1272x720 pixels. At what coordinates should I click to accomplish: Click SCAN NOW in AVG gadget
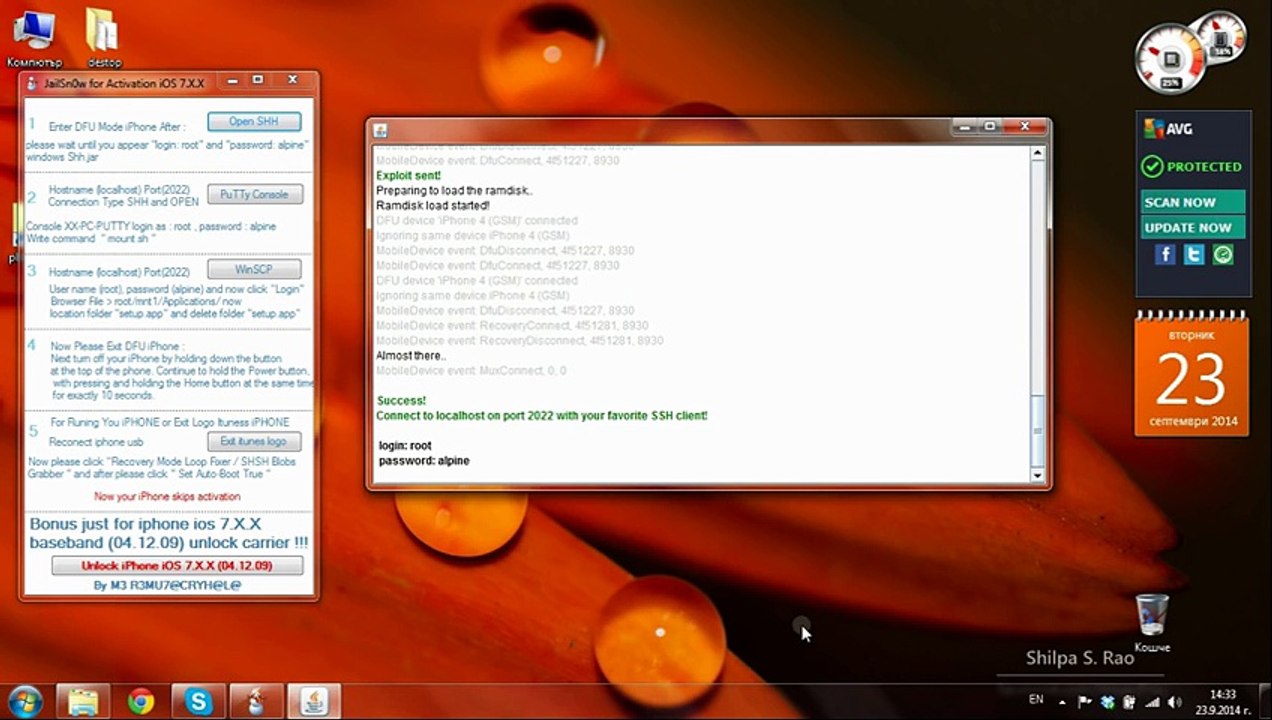tap(1192, 202)
